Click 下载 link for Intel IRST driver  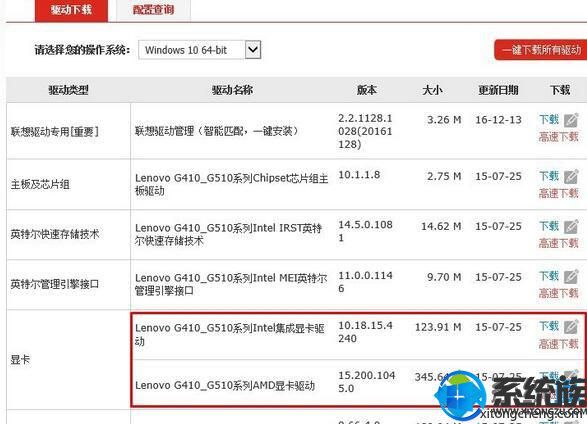549,226
